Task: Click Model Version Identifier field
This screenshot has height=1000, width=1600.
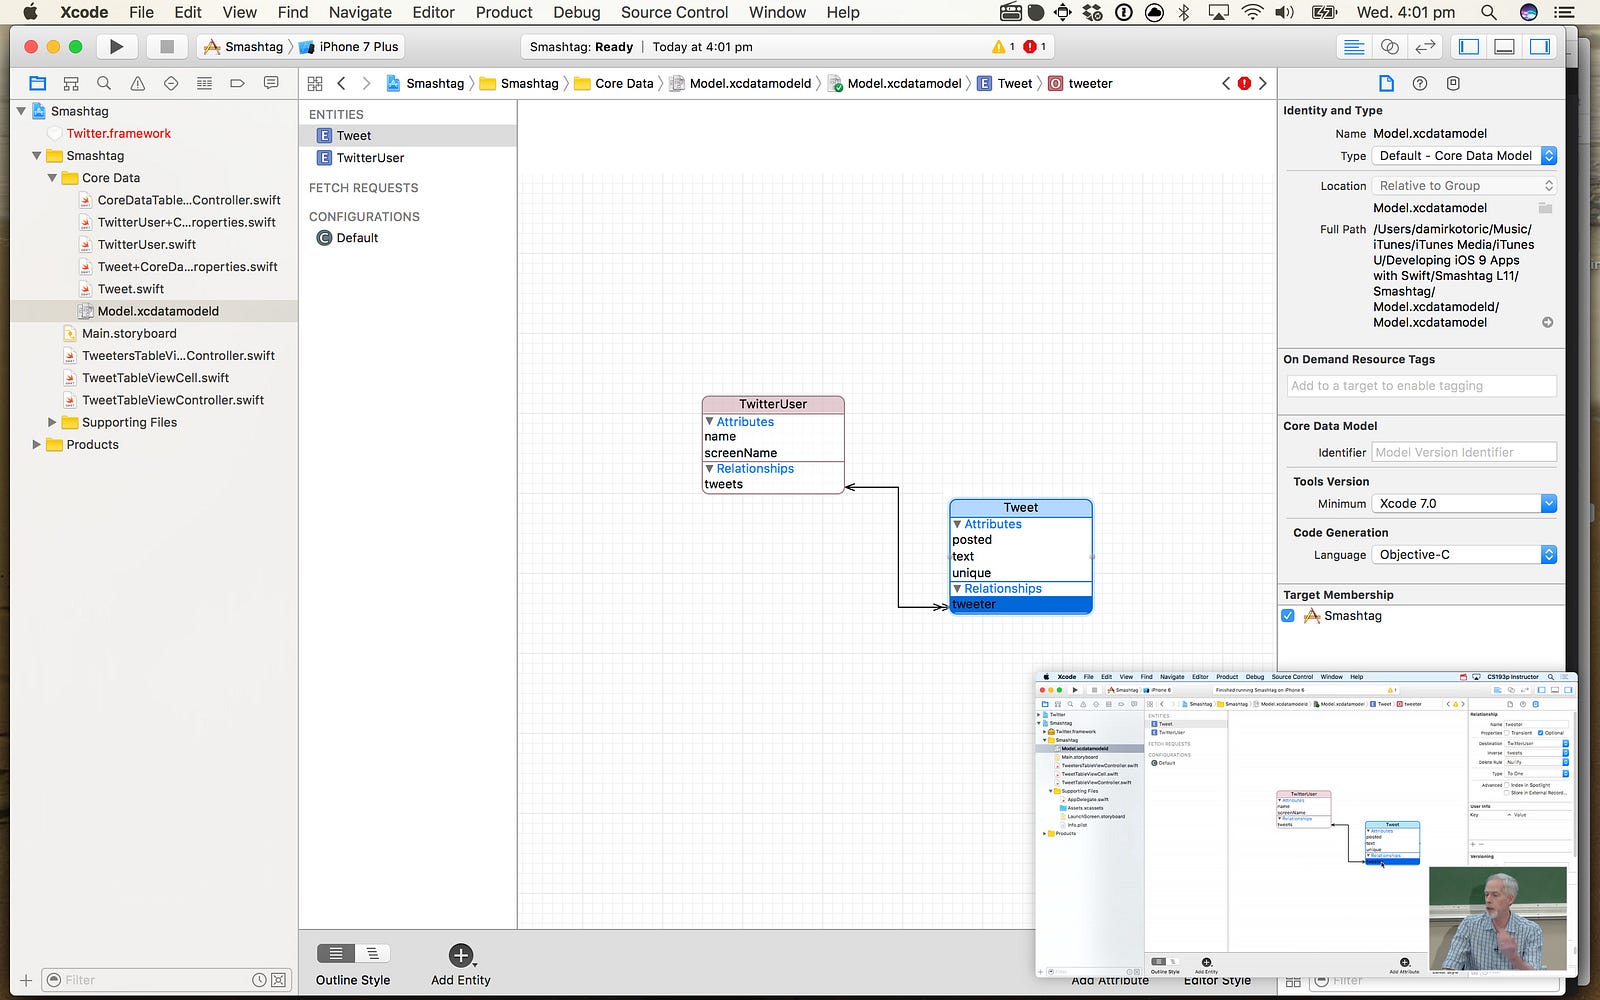Action: [1464, 452]
